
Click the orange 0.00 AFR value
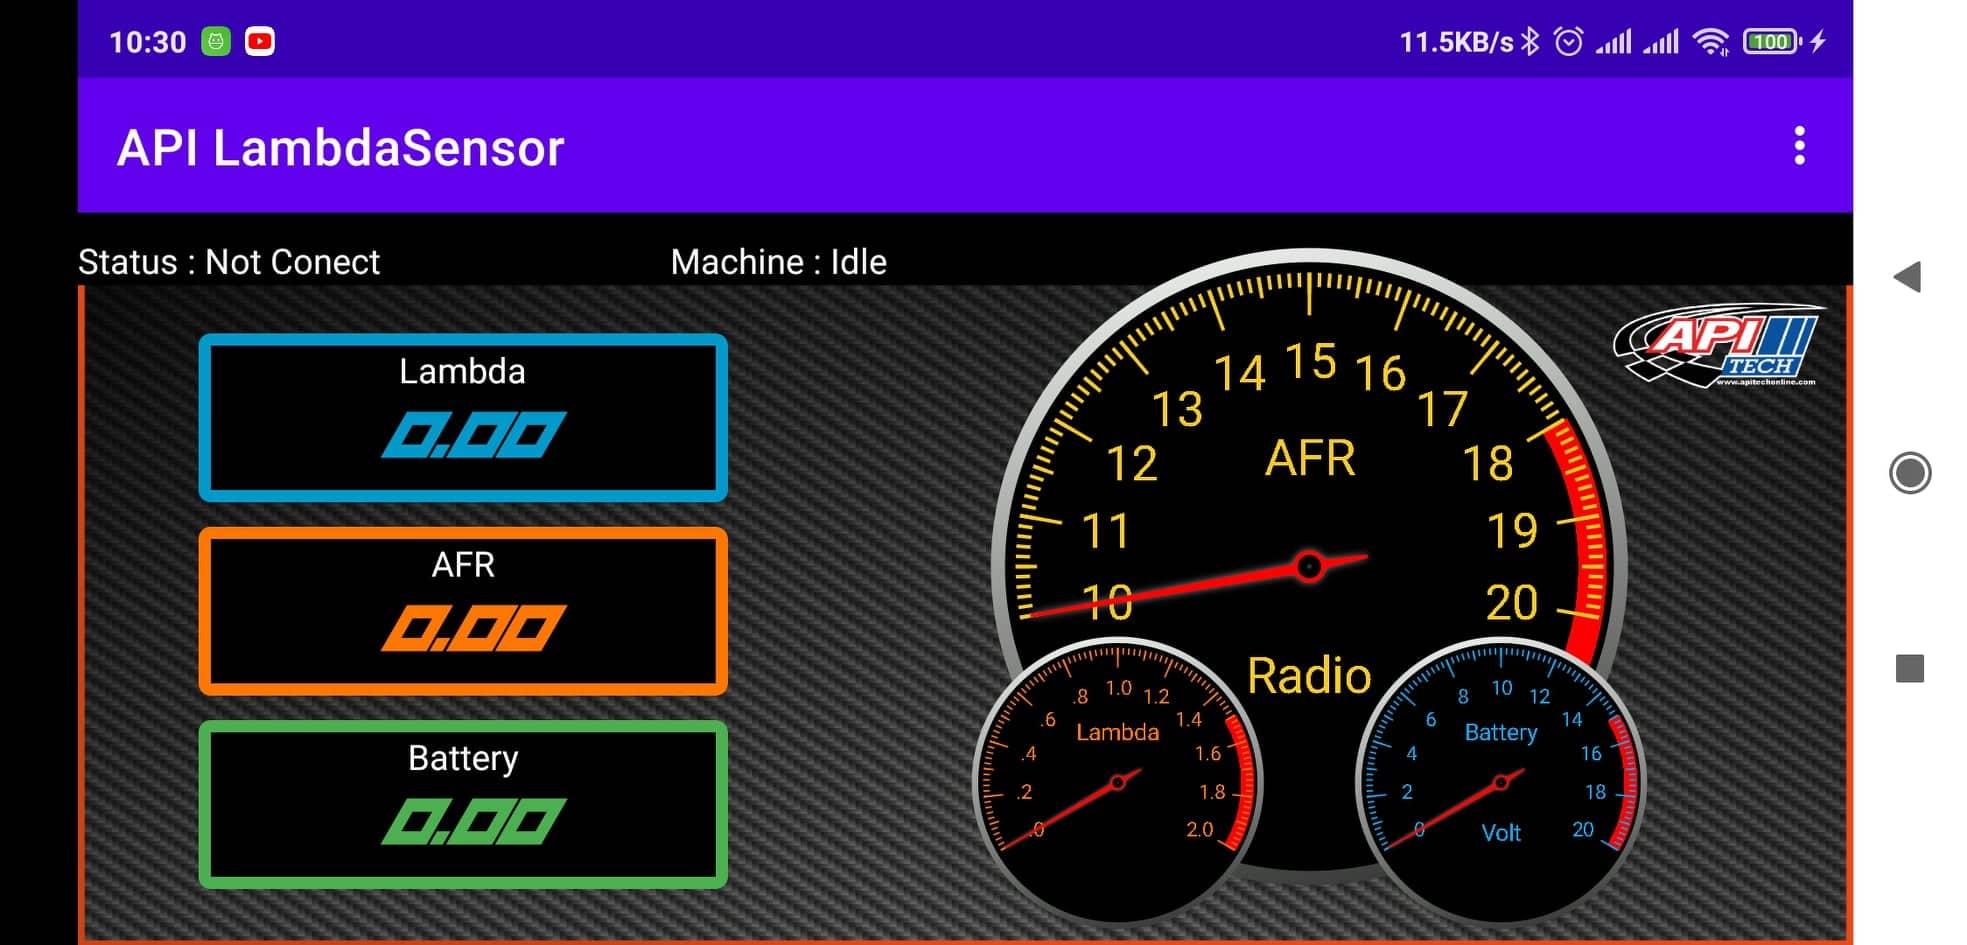[473, 628]
